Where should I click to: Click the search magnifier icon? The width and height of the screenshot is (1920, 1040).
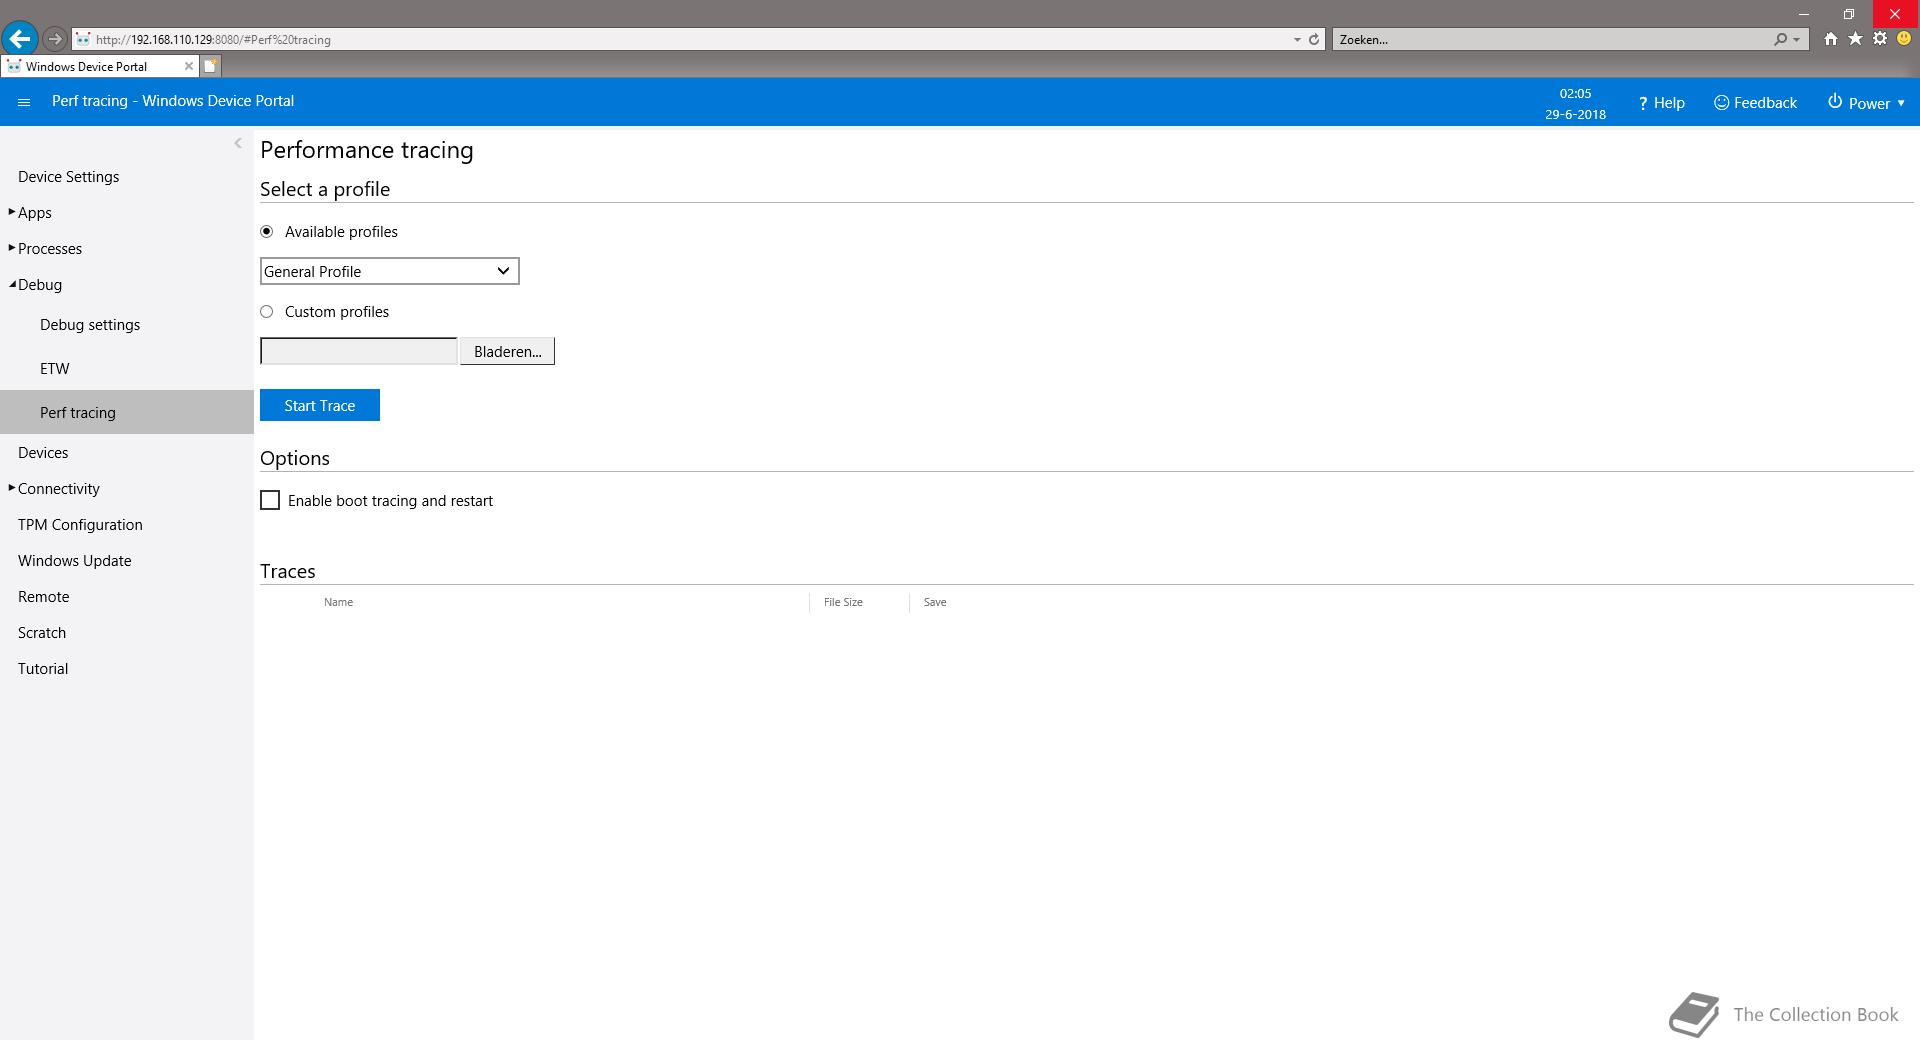click(1780, 39)
